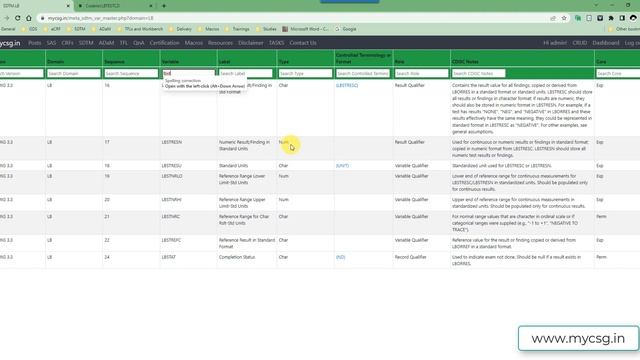The image size is (640, 360).
Task: Follow the (LBSTRESC) codelist link
Action: pos(347,85)
